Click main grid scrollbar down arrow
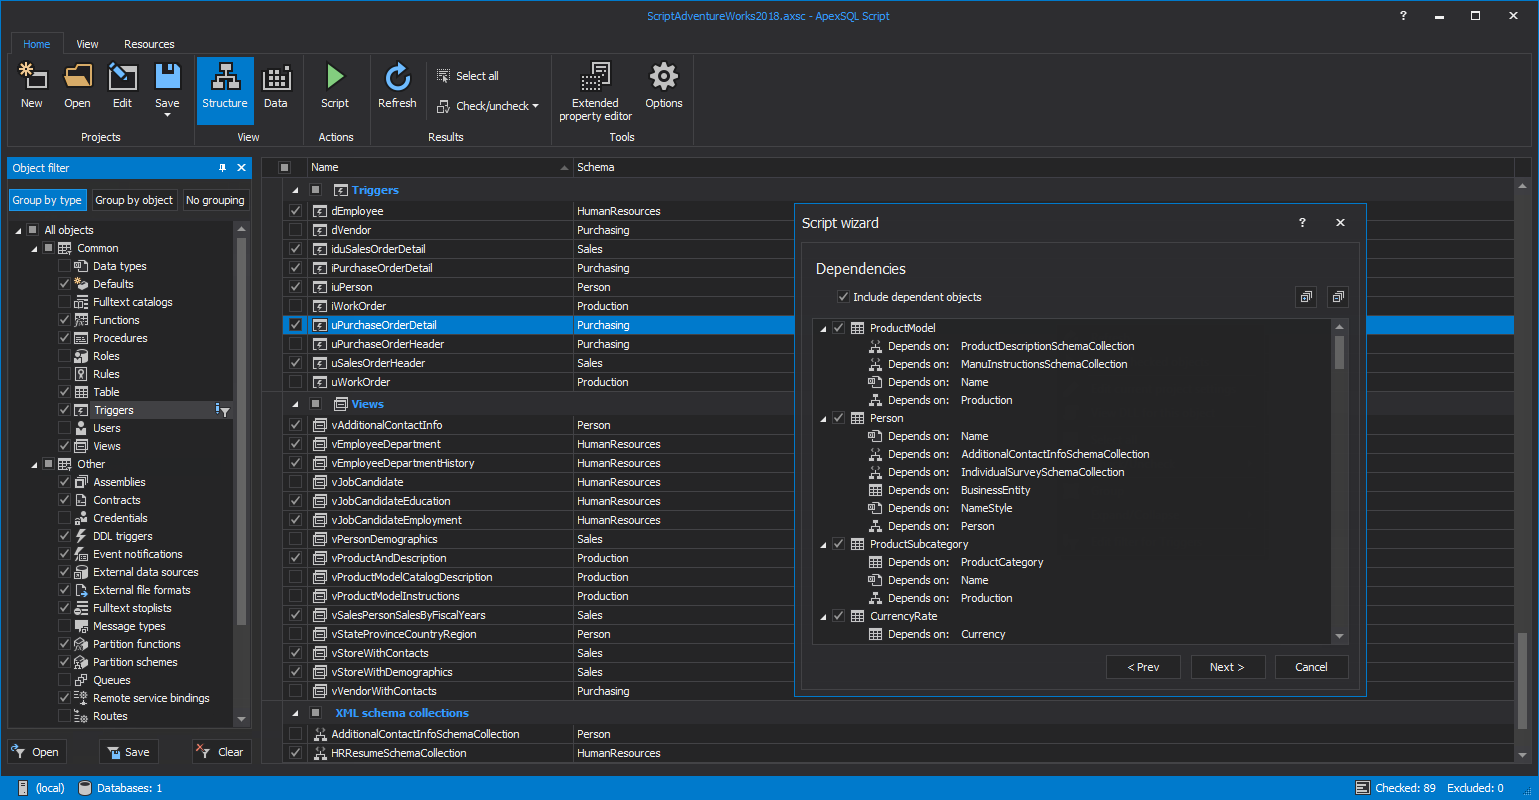The height and width of the screenshot is (800, 1539). coord(1522,755)
